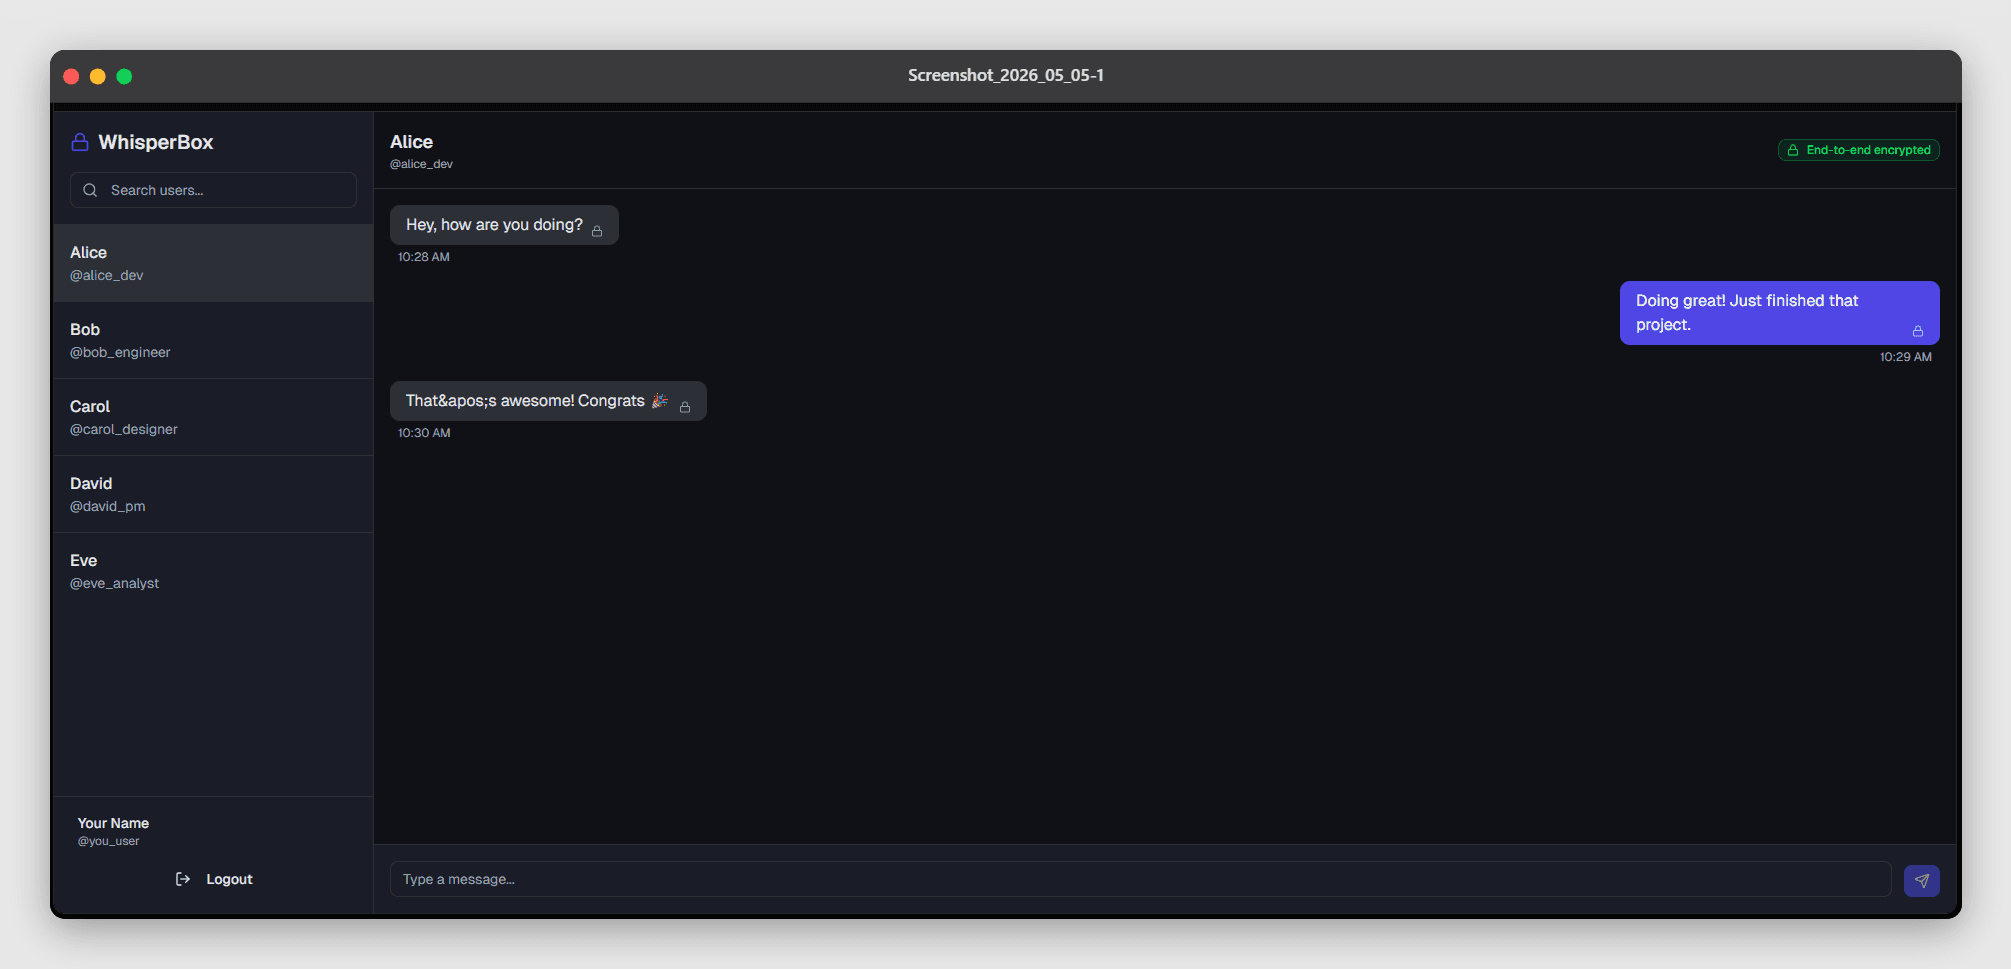Screen dimensions: 2011x969
Task: Click the 10:30 AM timestamp
Action: (424, 433)
